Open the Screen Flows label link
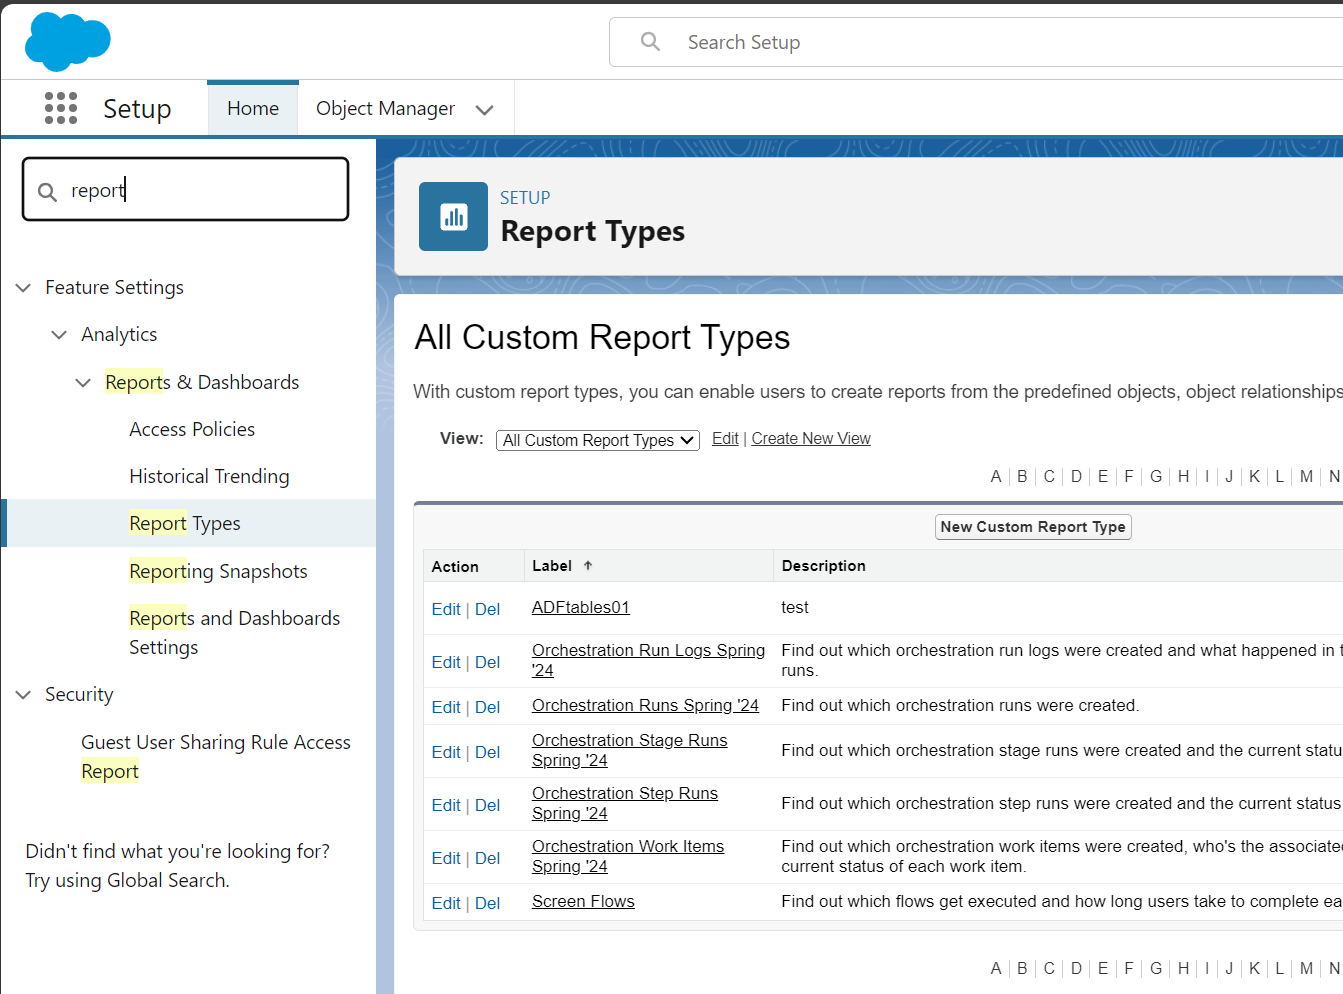Screen dimensions: 1343x994 [583, 901]
